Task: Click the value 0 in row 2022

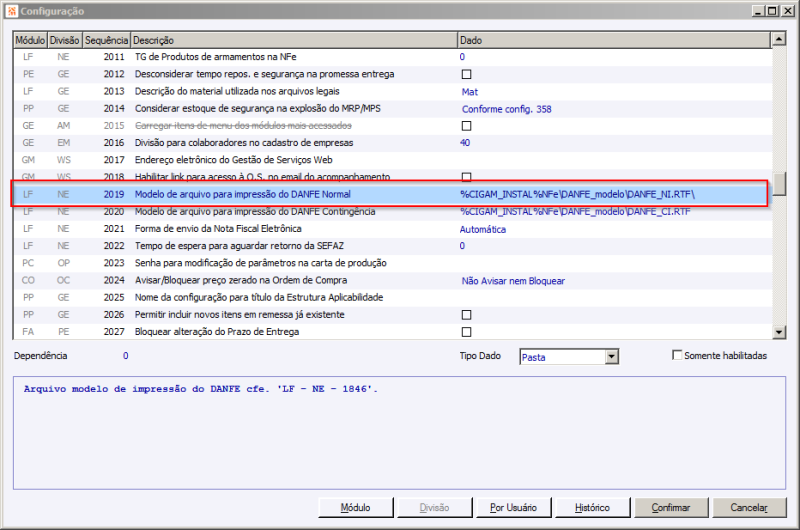Action: coord(462,246)
